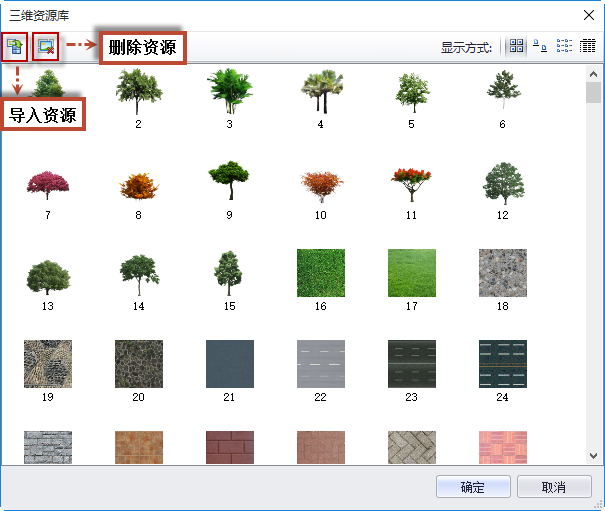Viewport: 605px width, 511px height.
Task: Switch to details table display mode
Action: (x=588, y=46)
